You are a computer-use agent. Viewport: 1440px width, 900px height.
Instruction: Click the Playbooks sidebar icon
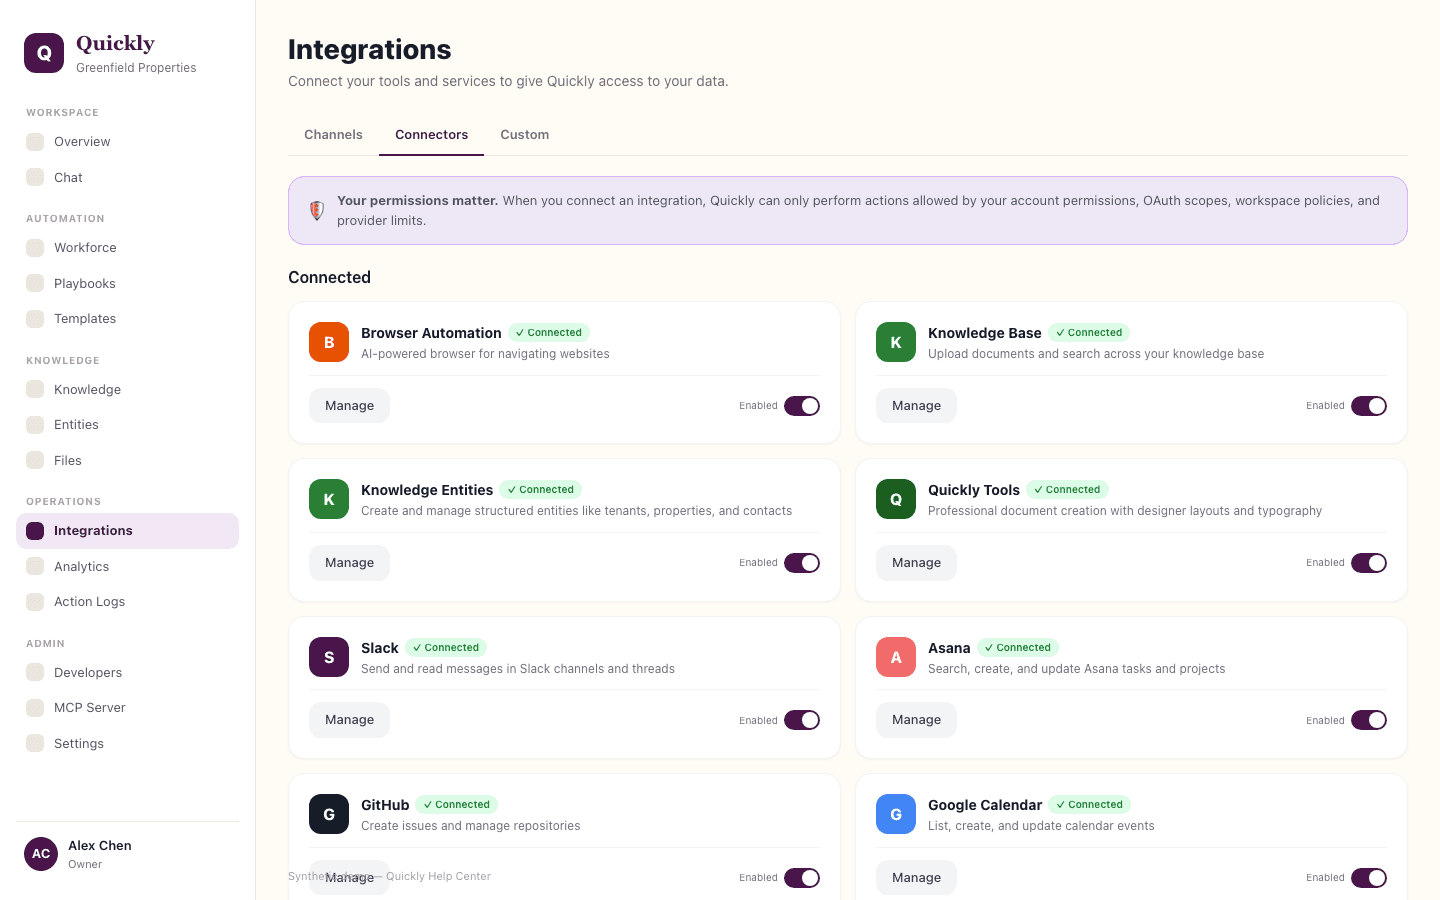point(35,283)
